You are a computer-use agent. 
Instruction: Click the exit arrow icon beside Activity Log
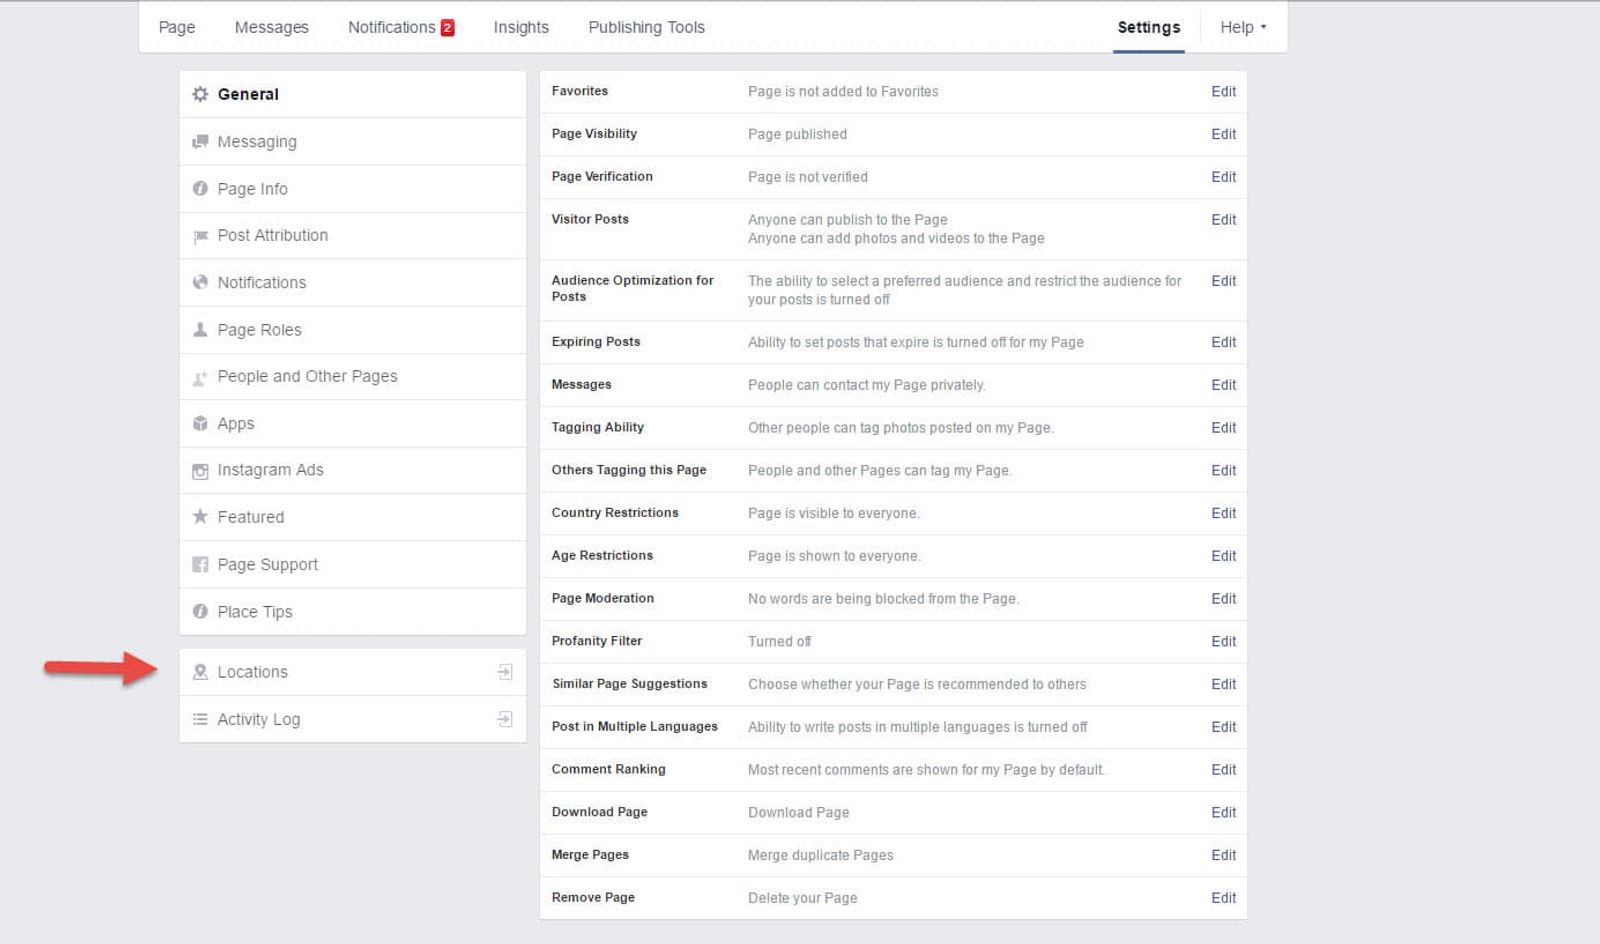(505, 719)
